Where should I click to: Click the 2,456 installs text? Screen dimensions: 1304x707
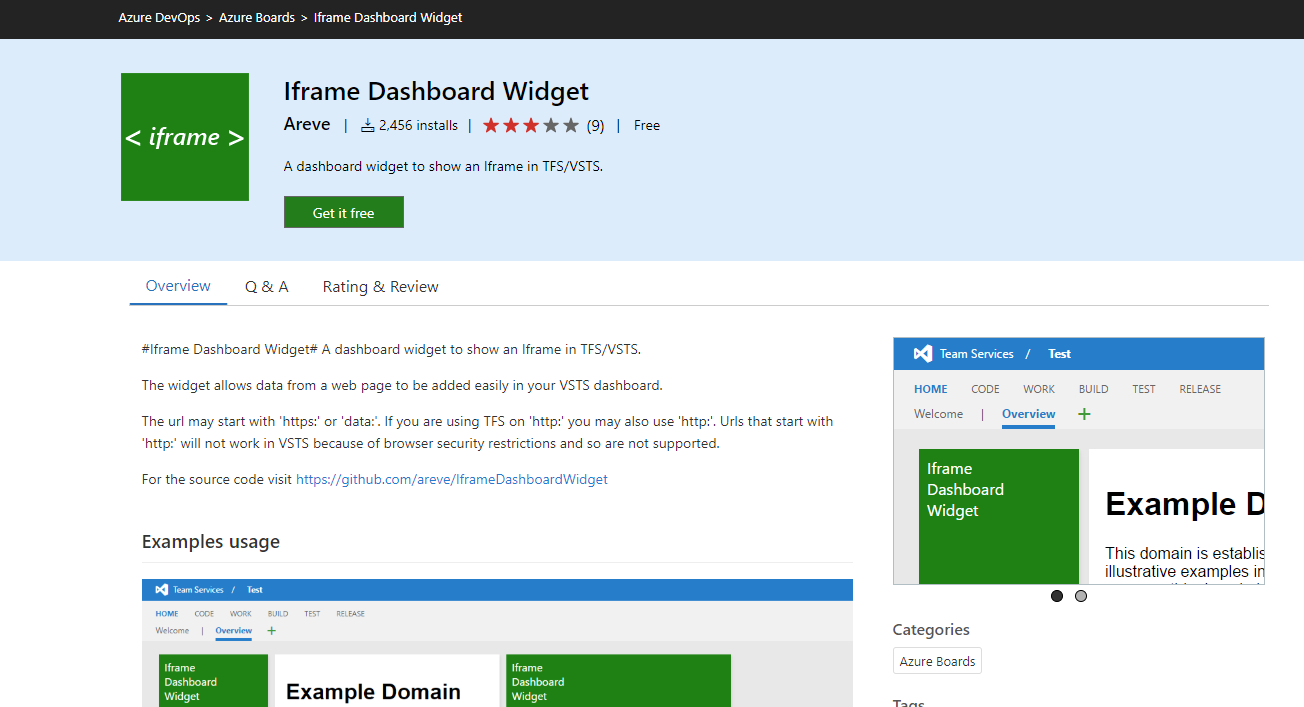click(418, 125)
